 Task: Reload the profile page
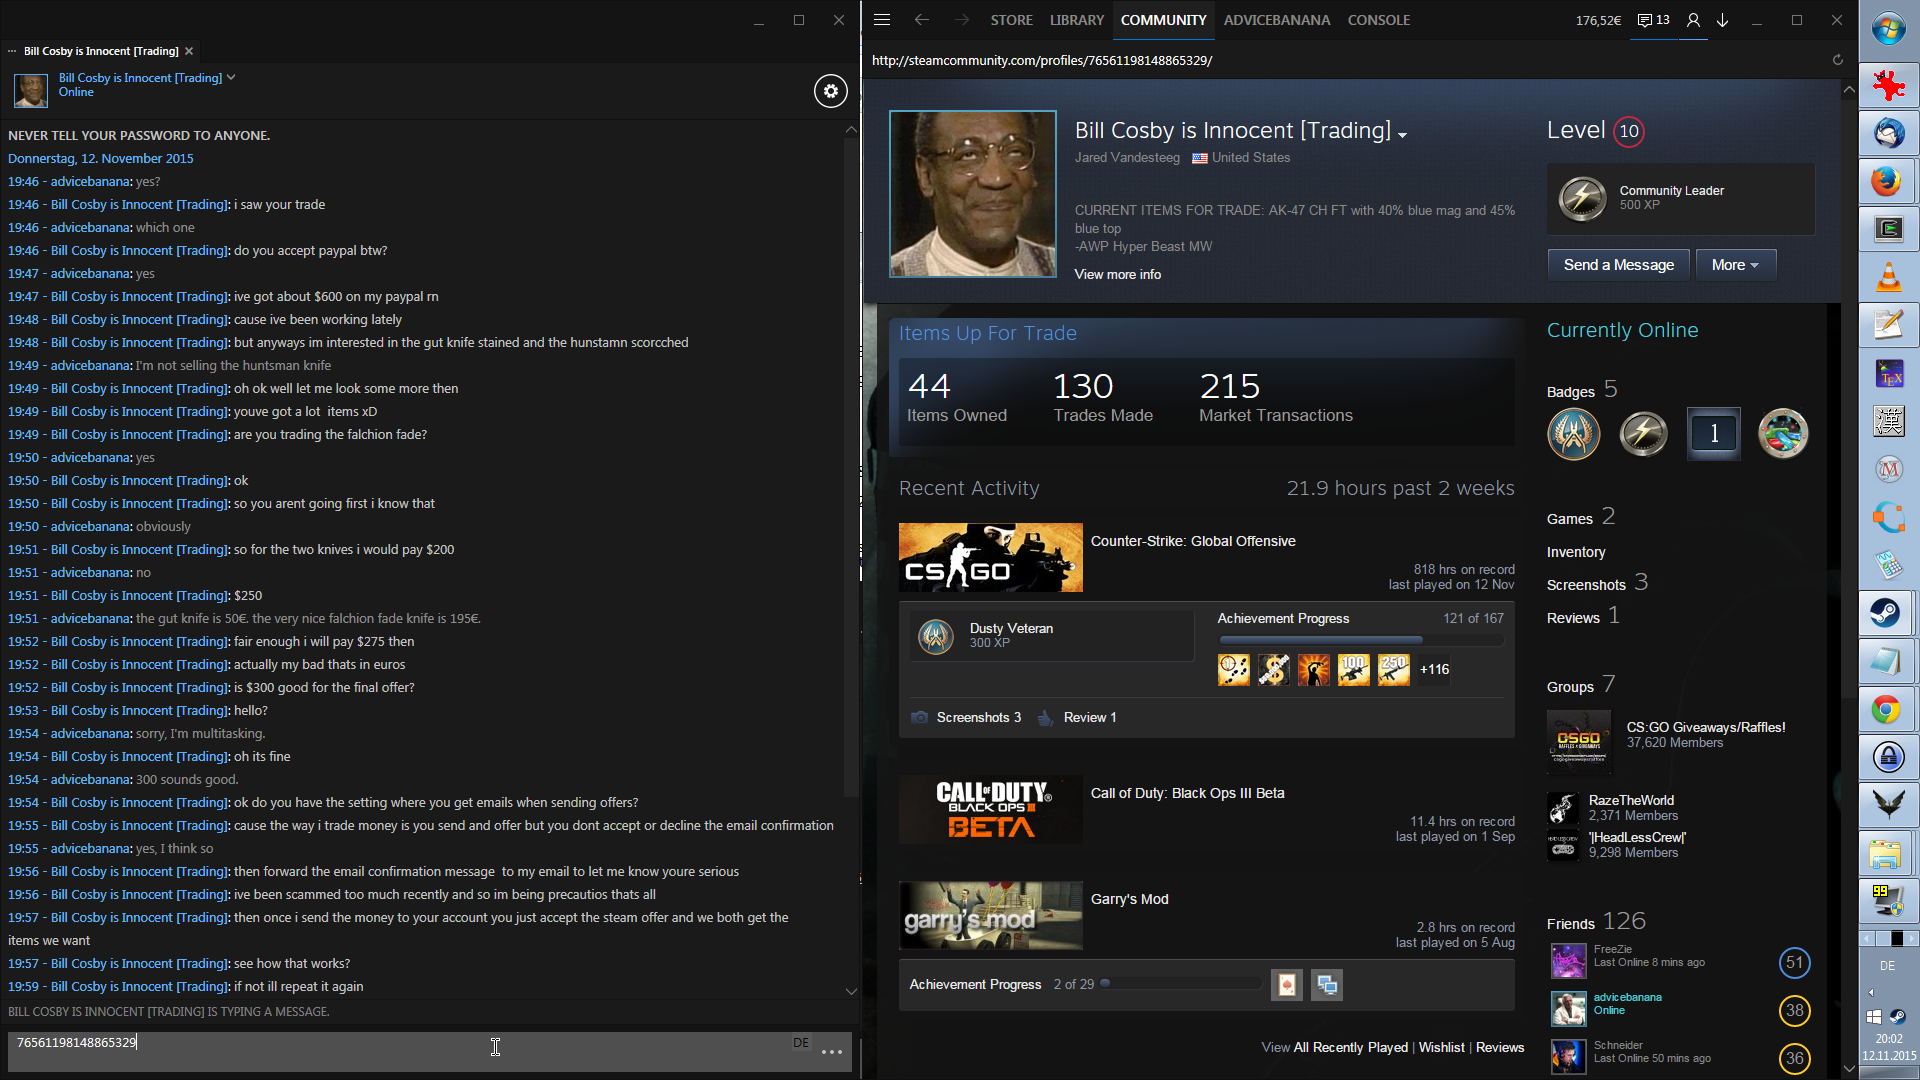coord(1837,60)
